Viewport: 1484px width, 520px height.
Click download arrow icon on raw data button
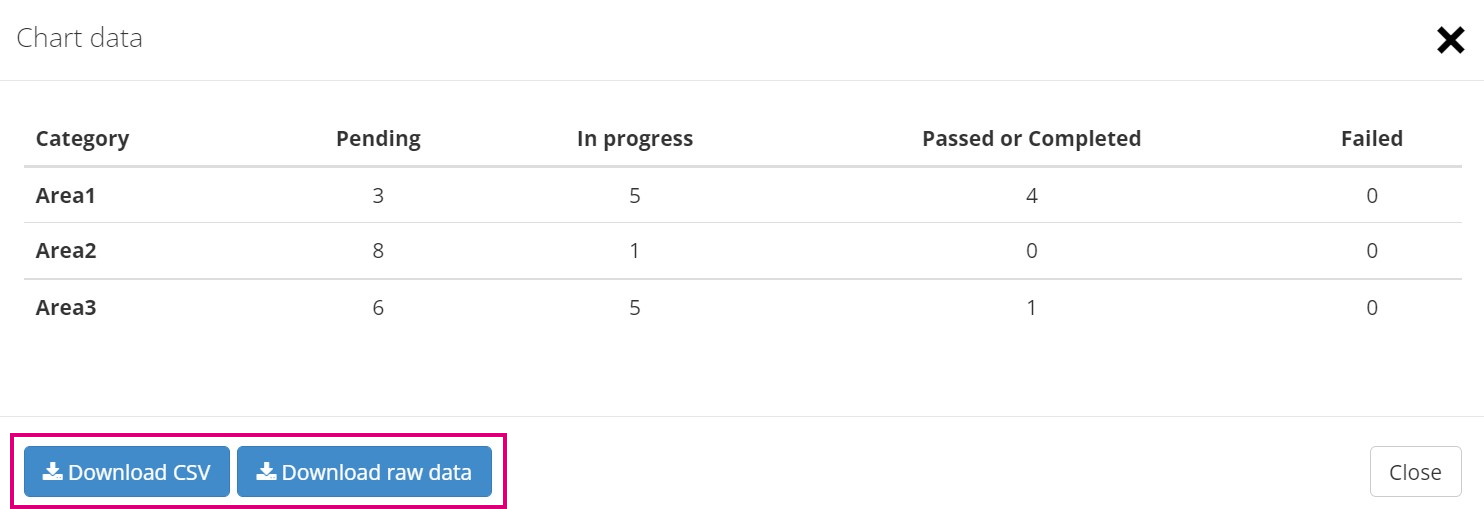click(266, 472)
